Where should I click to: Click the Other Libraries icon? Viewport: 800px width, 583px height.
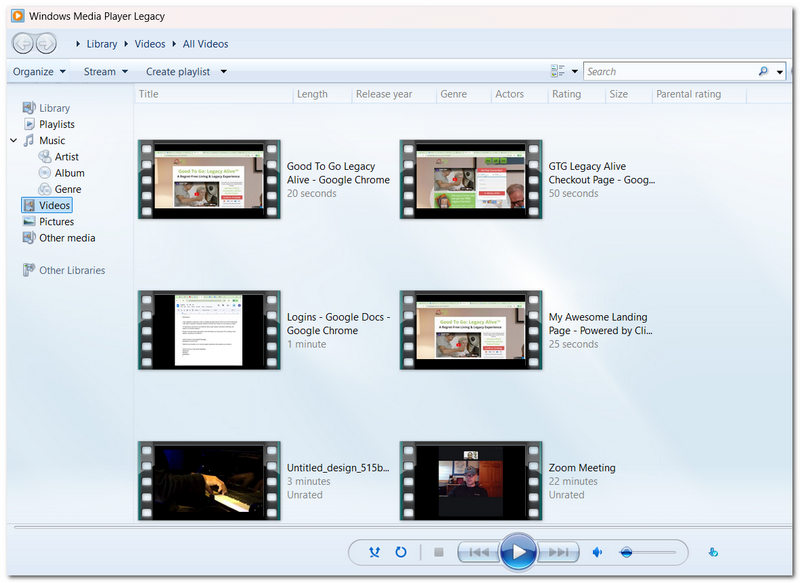(x=29, y=270)
